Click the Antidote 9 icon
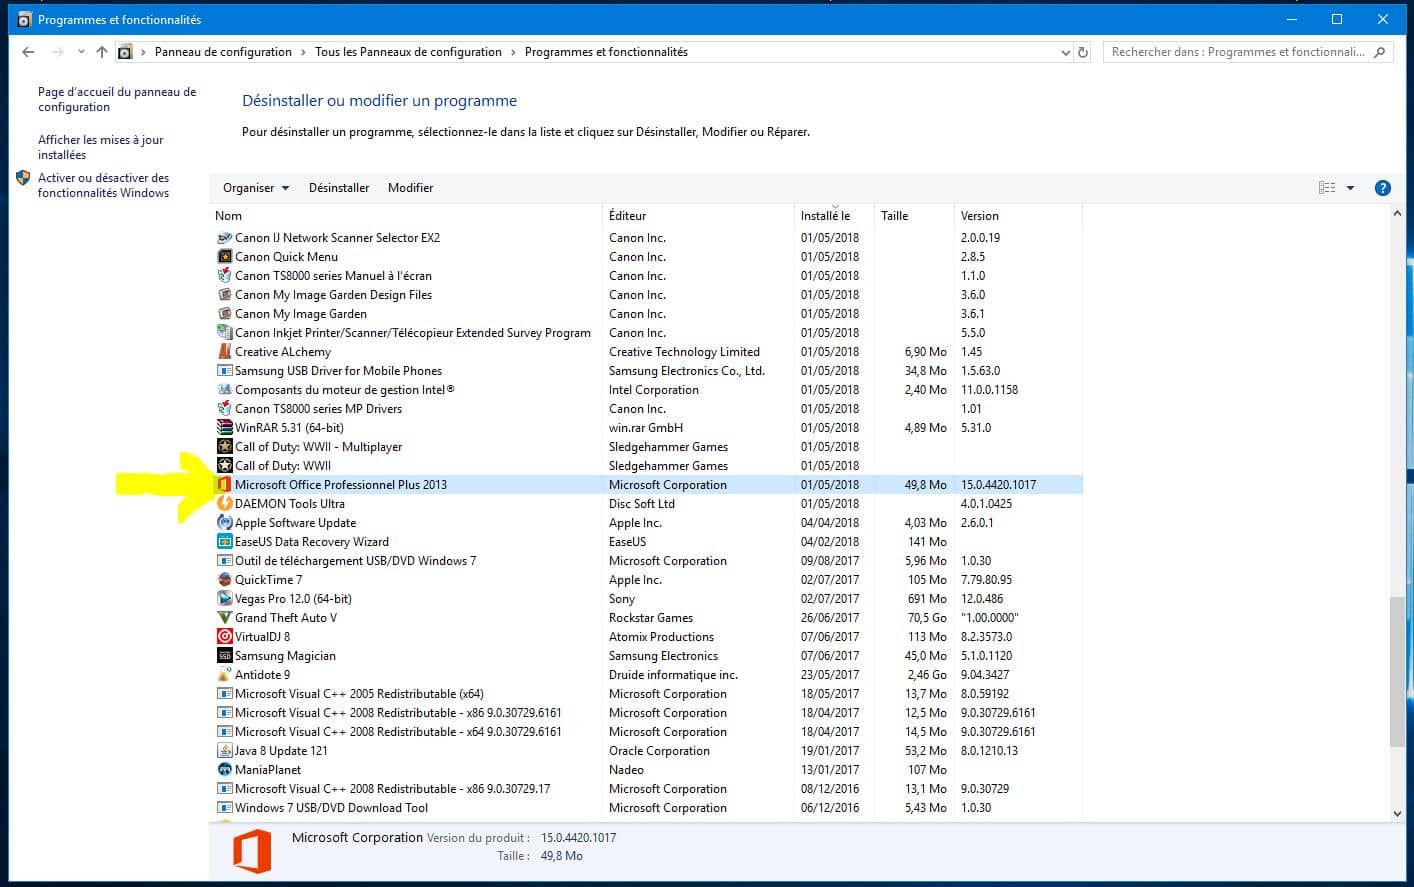Viewport: 1414px width, 887px height. [x=225, y=674]
